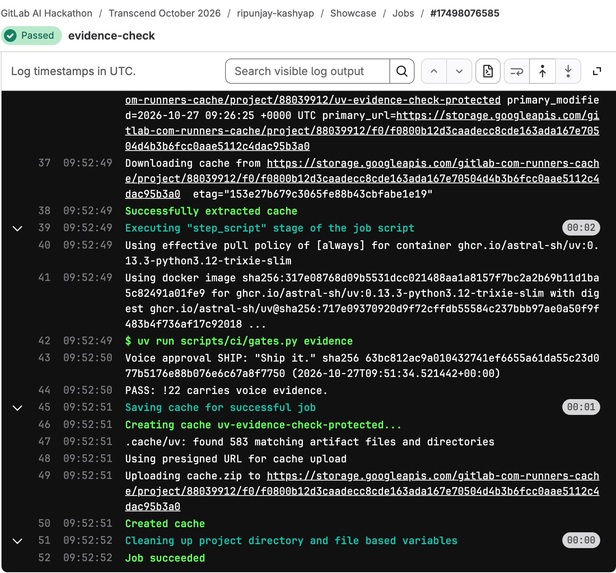
Task: Toggle line wrapping icon in toolbar
Action: [x=517, y=71]
